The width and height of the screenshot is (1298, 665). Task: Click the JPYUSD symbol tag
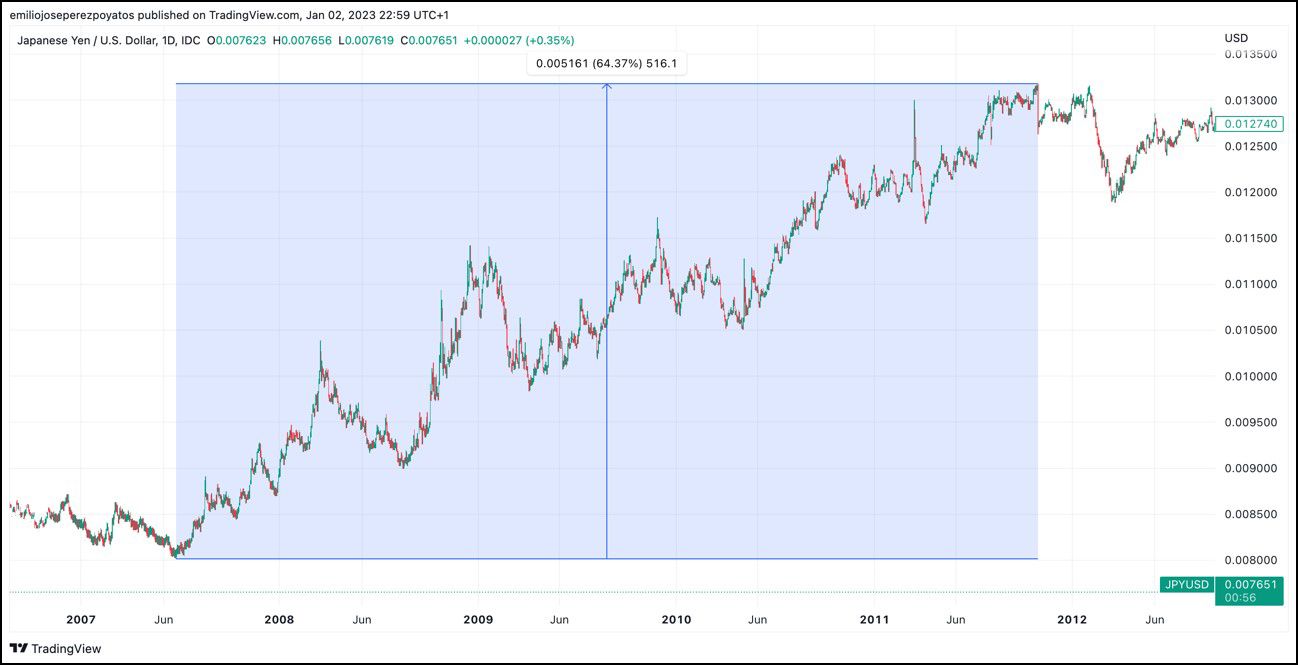point(1186,584)
